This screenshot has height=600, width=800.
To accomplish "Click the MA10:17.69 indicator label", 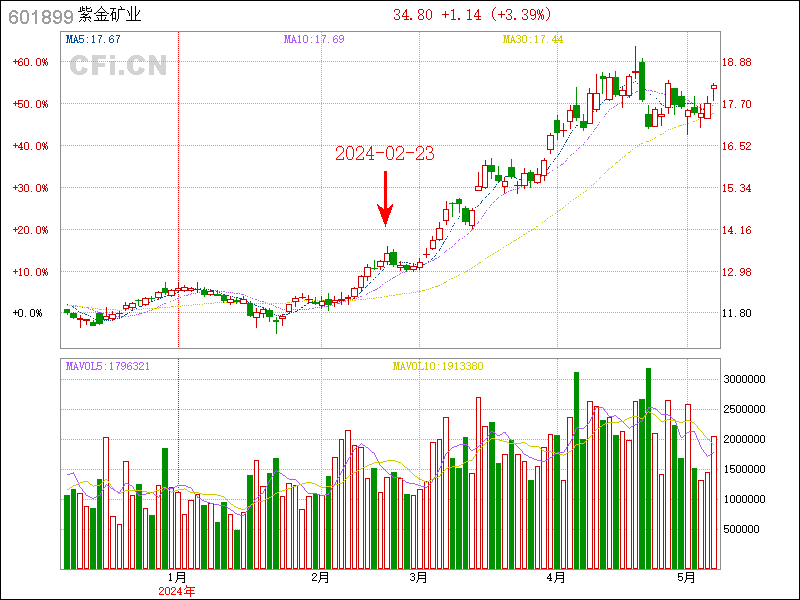I will 314,39.
